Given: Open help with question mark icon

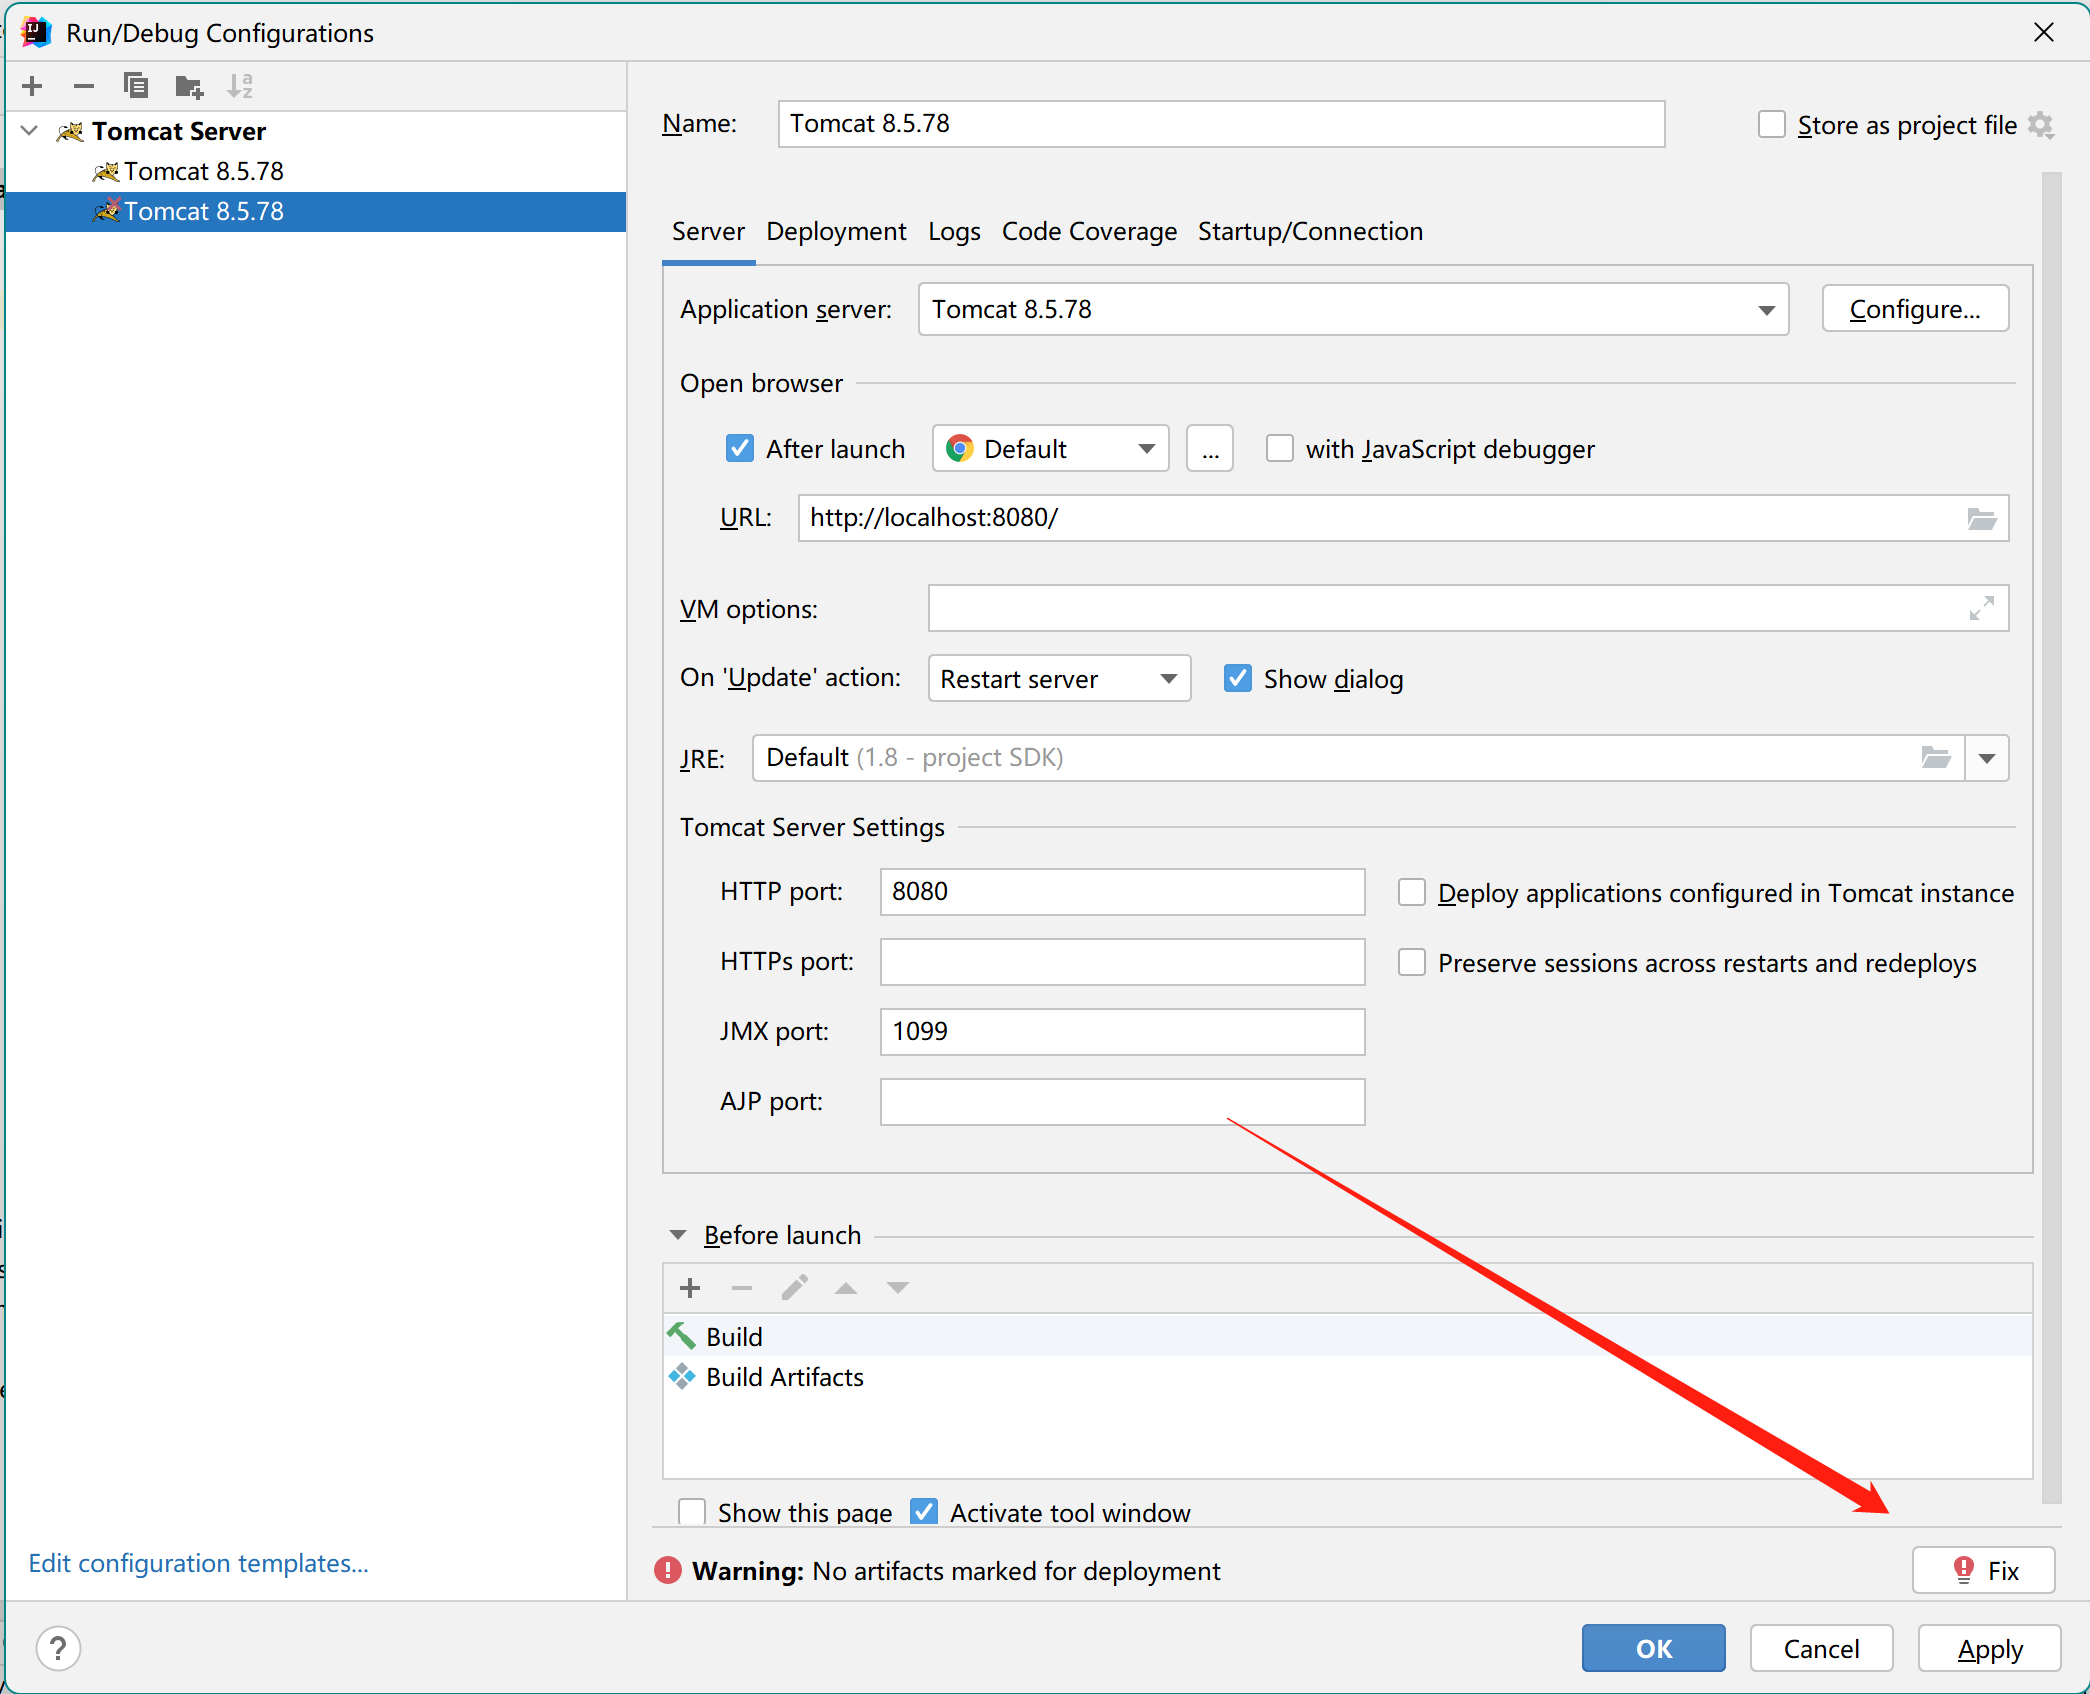Looking at the screenshot, I should click(x=58, y=1648).
